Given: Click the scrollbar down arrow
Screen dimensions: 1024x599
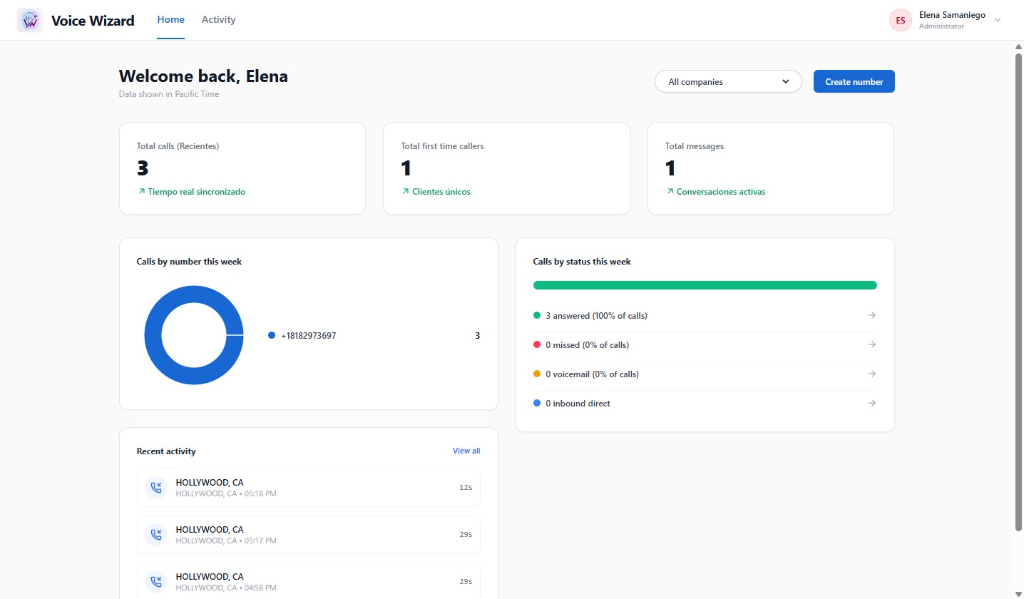Looking at the screenshot, I should point(1018,594).
